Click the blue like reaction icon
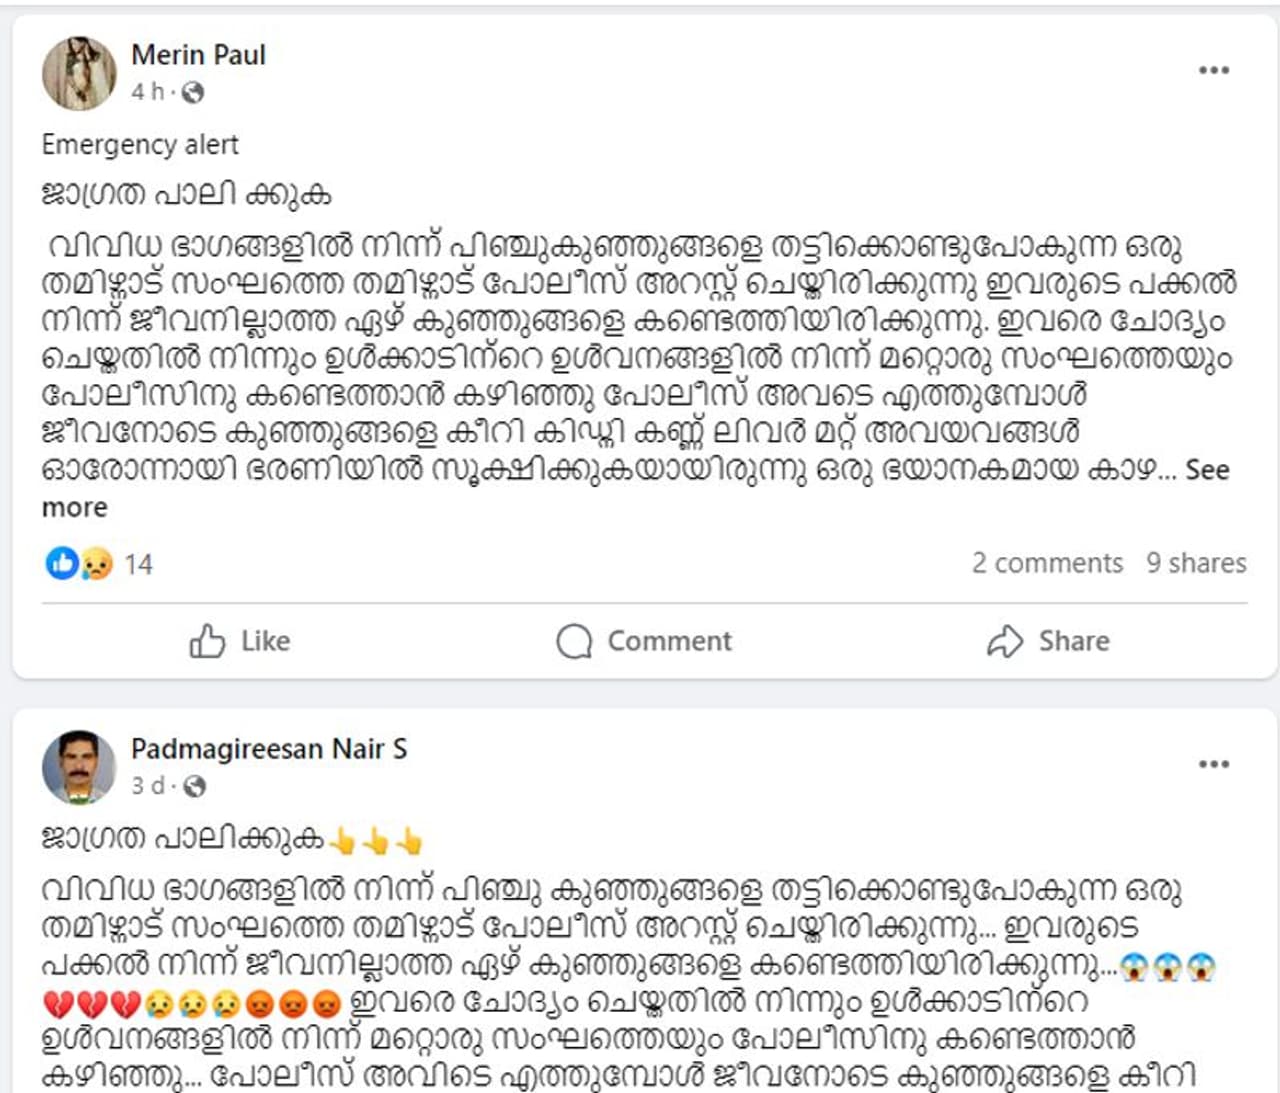The image size is (1280, 1093). point(61,564)
